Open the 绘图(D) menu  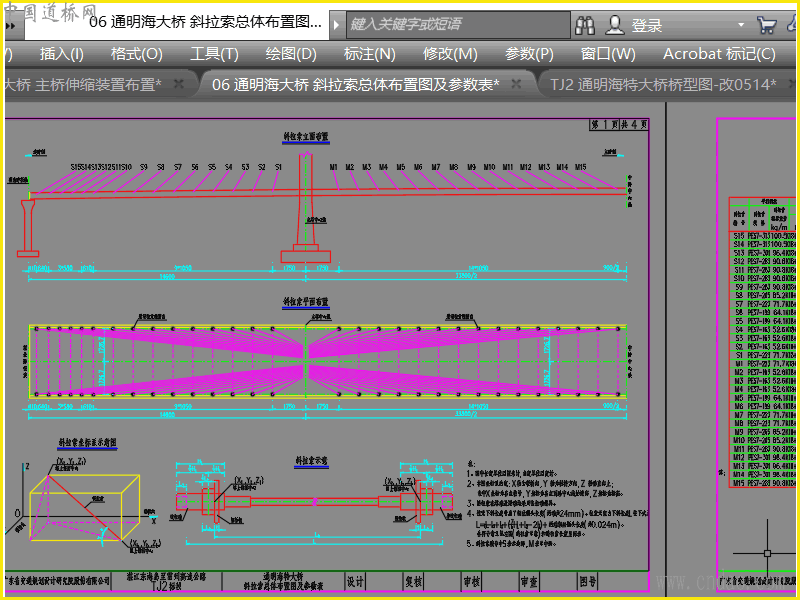(291, 54)
